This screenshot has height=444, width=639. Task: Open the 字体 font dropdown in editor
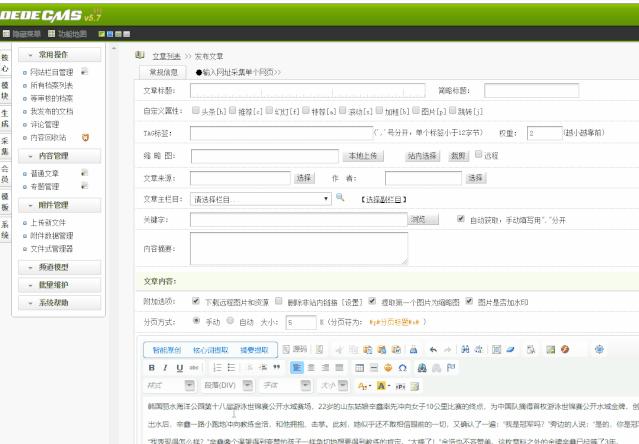pyautogui.click(x=286, y=385)
